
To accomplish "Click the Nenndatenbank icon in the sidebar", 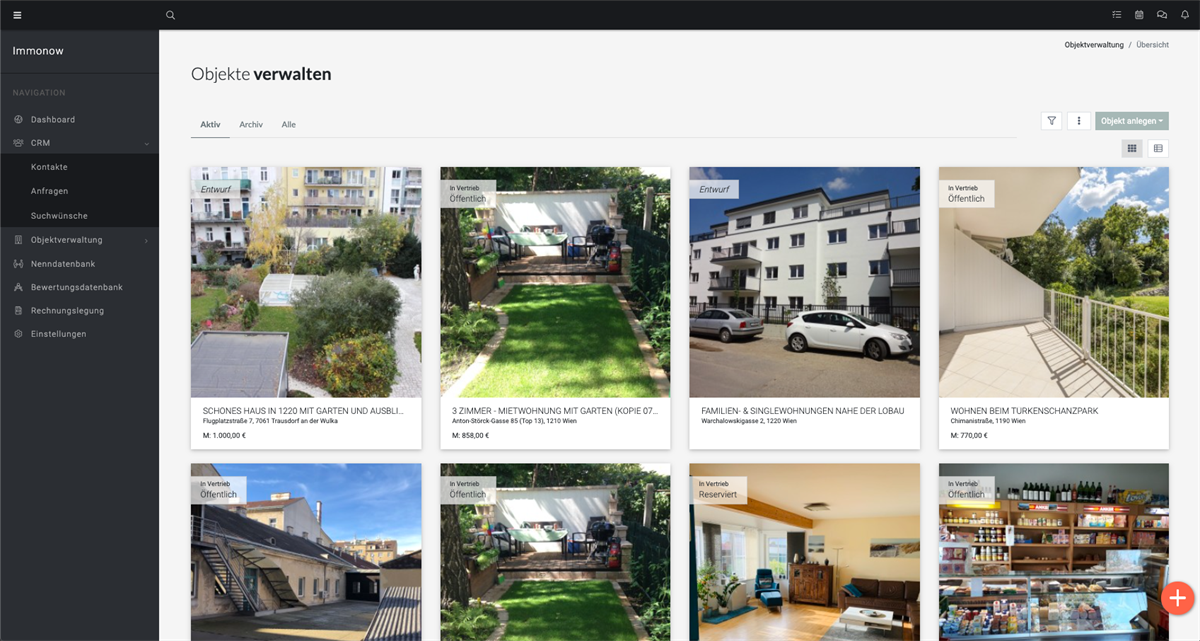I will 18,264.
